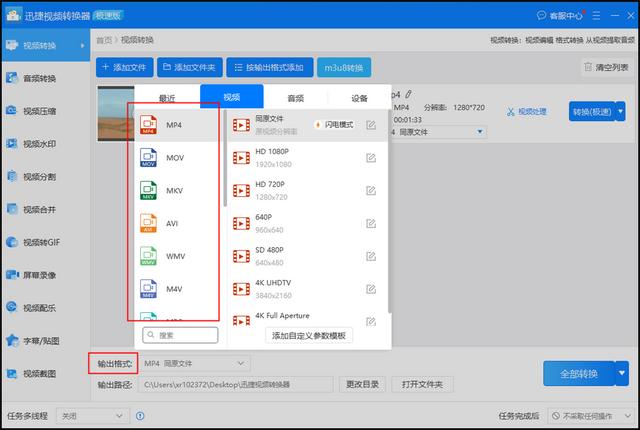Screen dimensions: 640x430
Task: Edit parameters for 4K UHDTV preset
Action: (x=371, y=289)
